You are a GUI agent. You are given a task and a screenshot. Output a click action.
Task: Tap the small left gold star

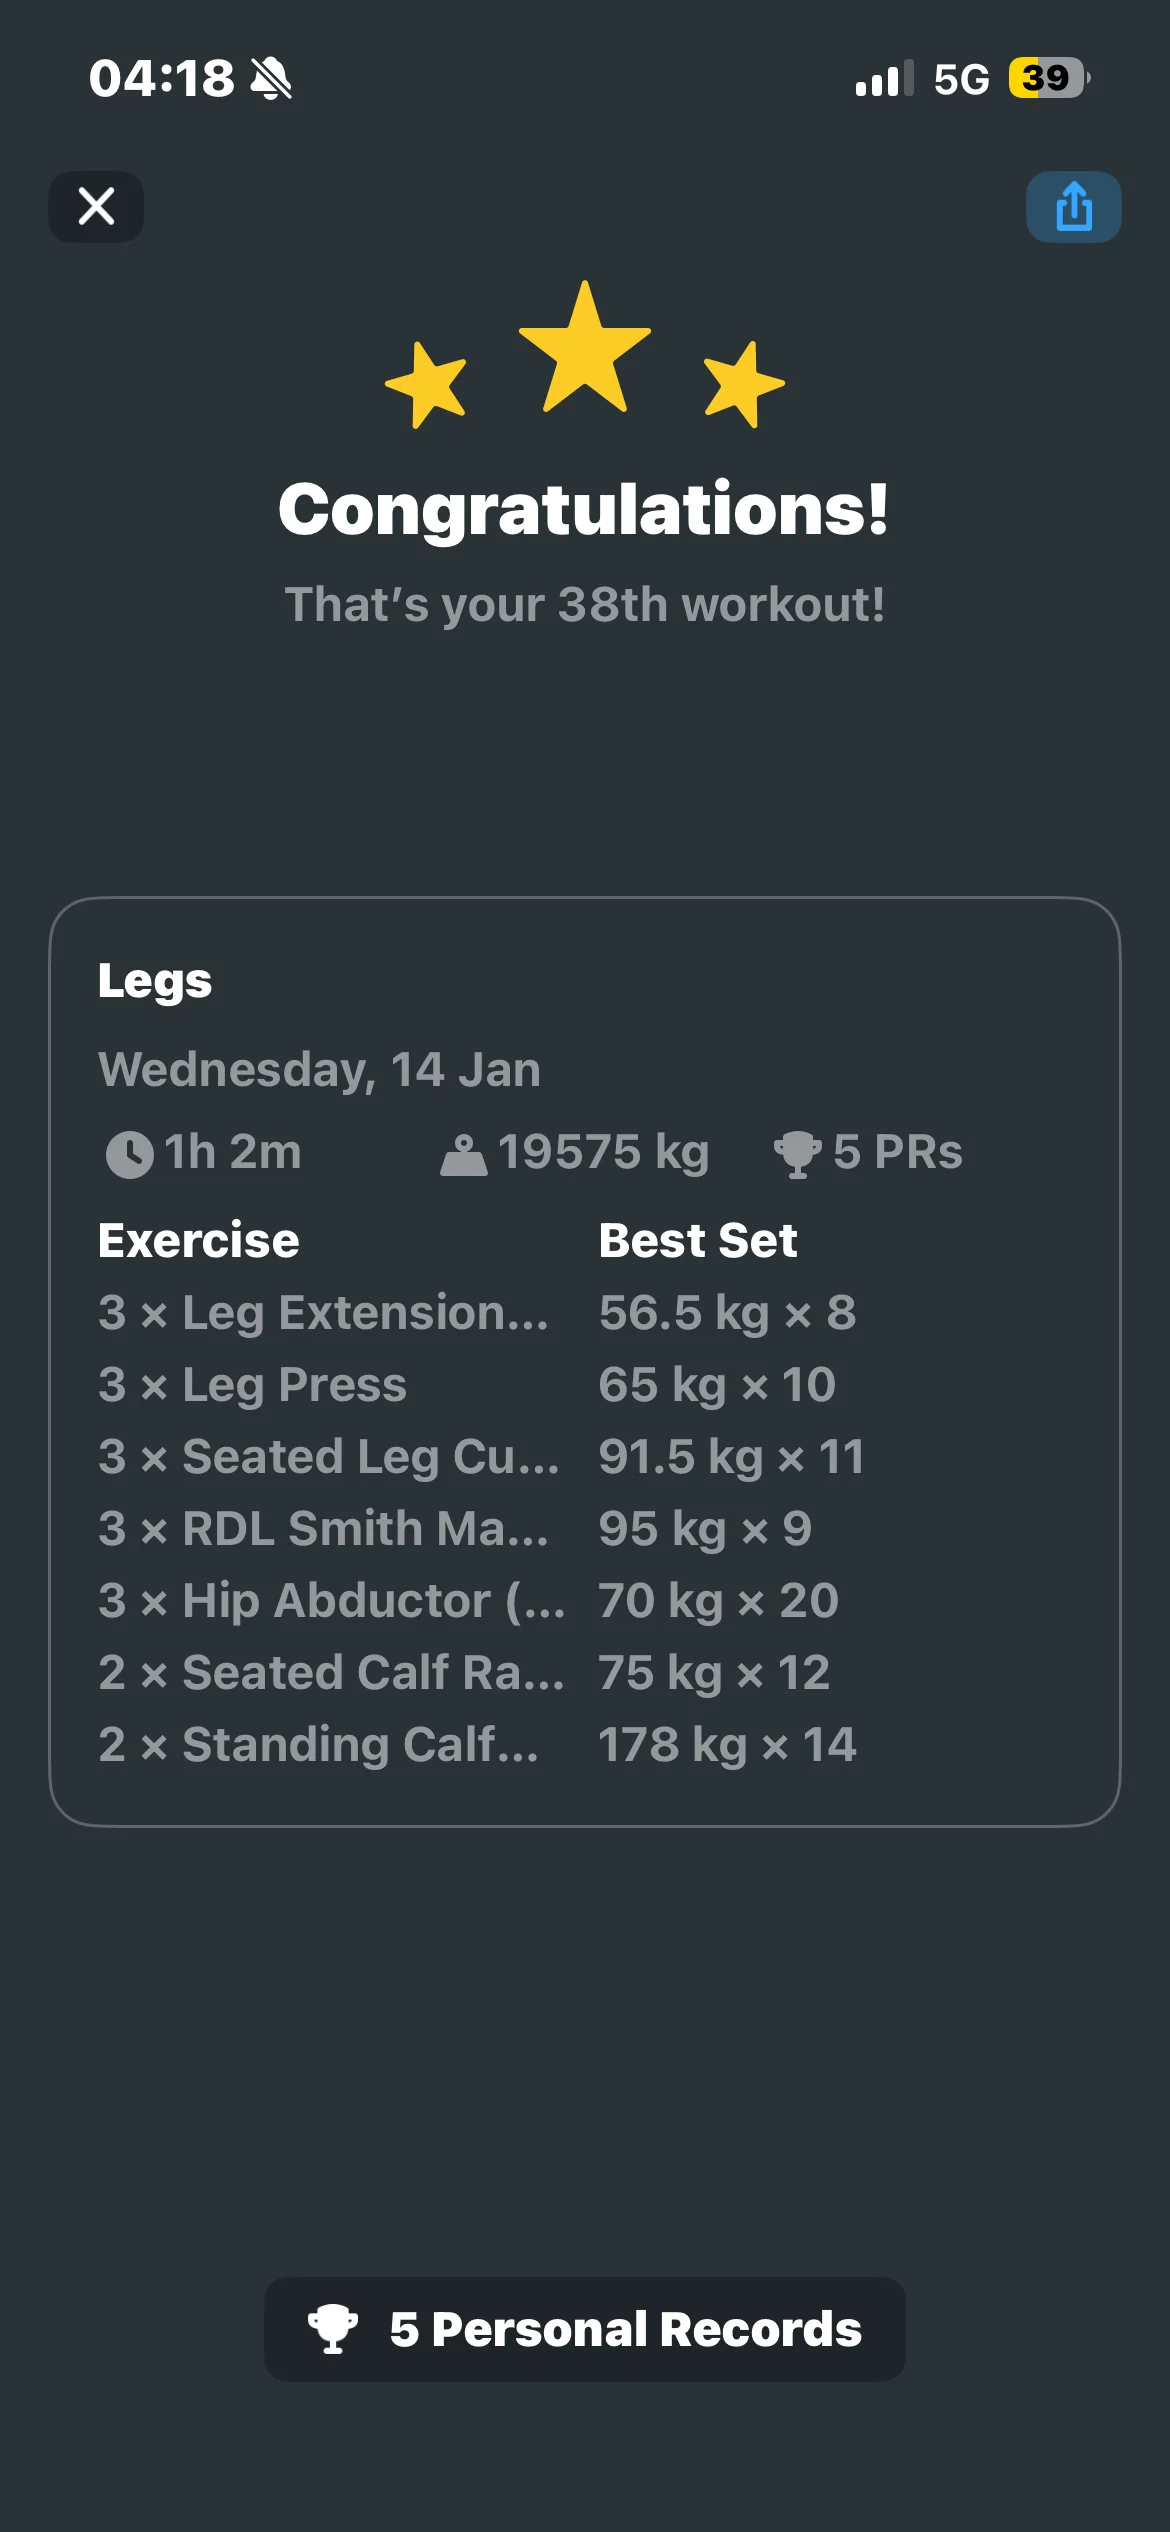tap(427, 384)
